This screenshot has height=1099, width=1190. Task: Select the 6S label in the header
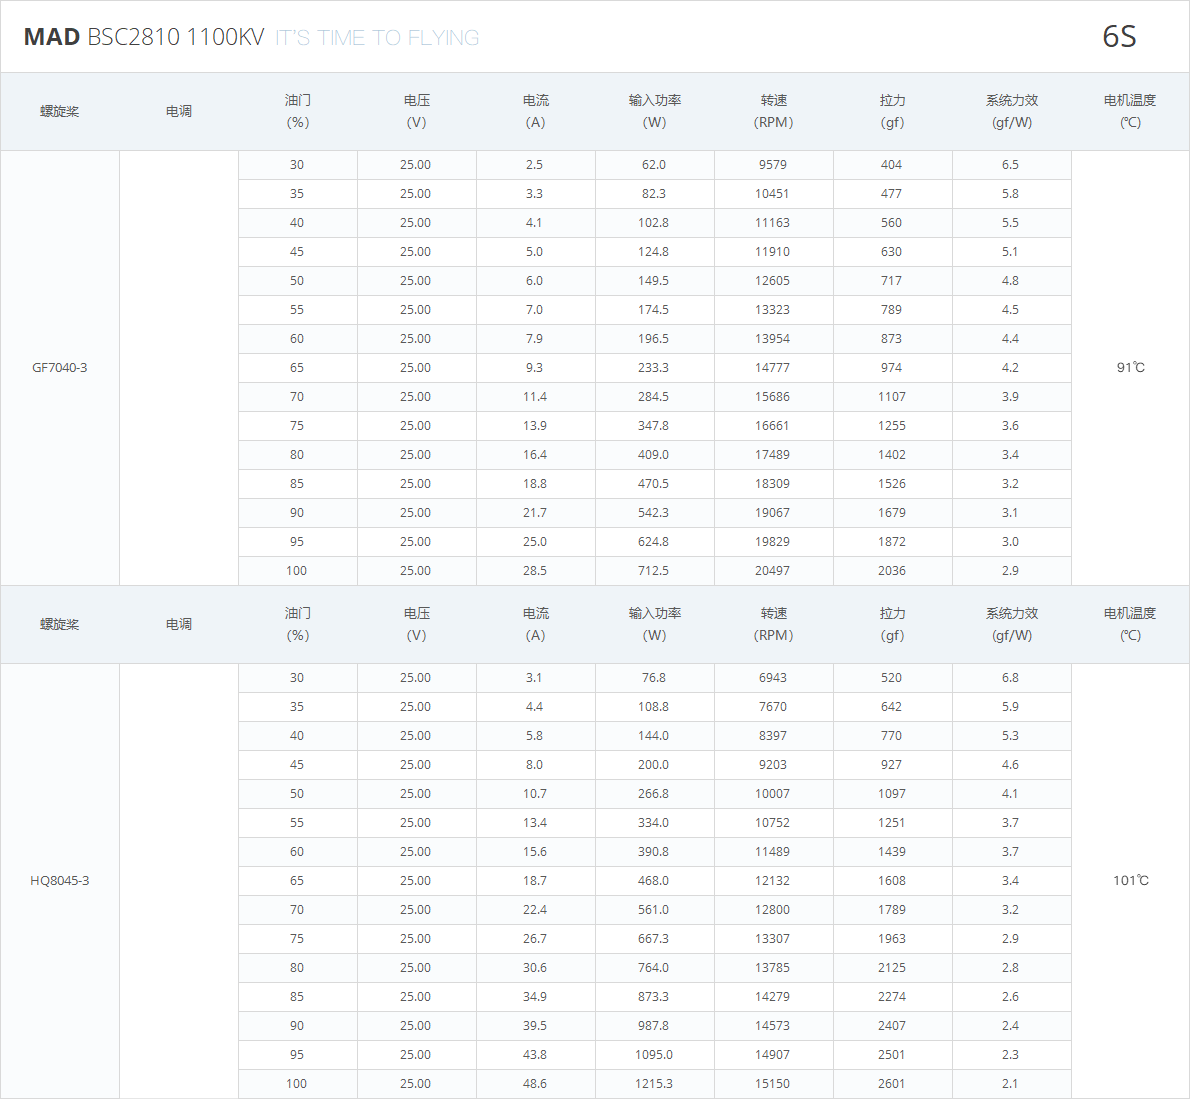(1119, 36)
